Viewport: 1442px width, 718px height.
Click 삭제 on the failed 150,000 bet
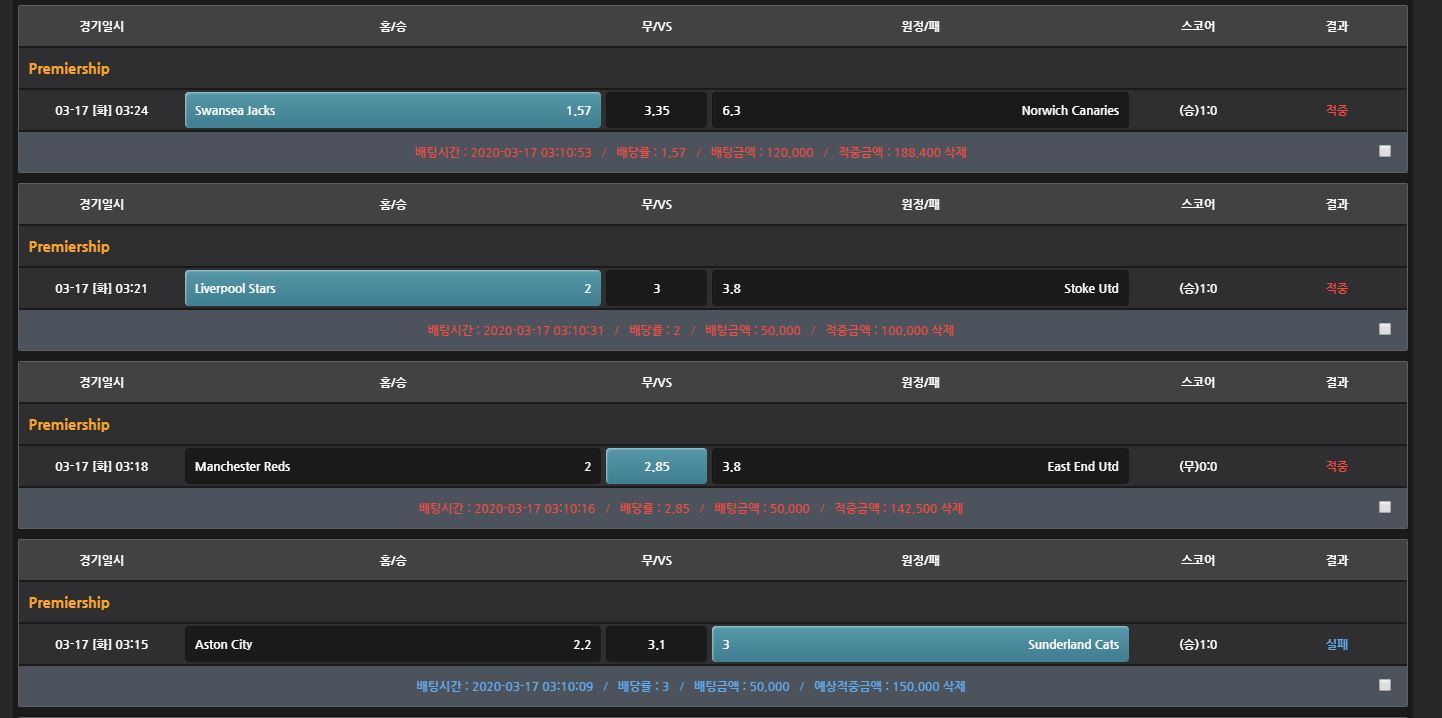(954, 687)
